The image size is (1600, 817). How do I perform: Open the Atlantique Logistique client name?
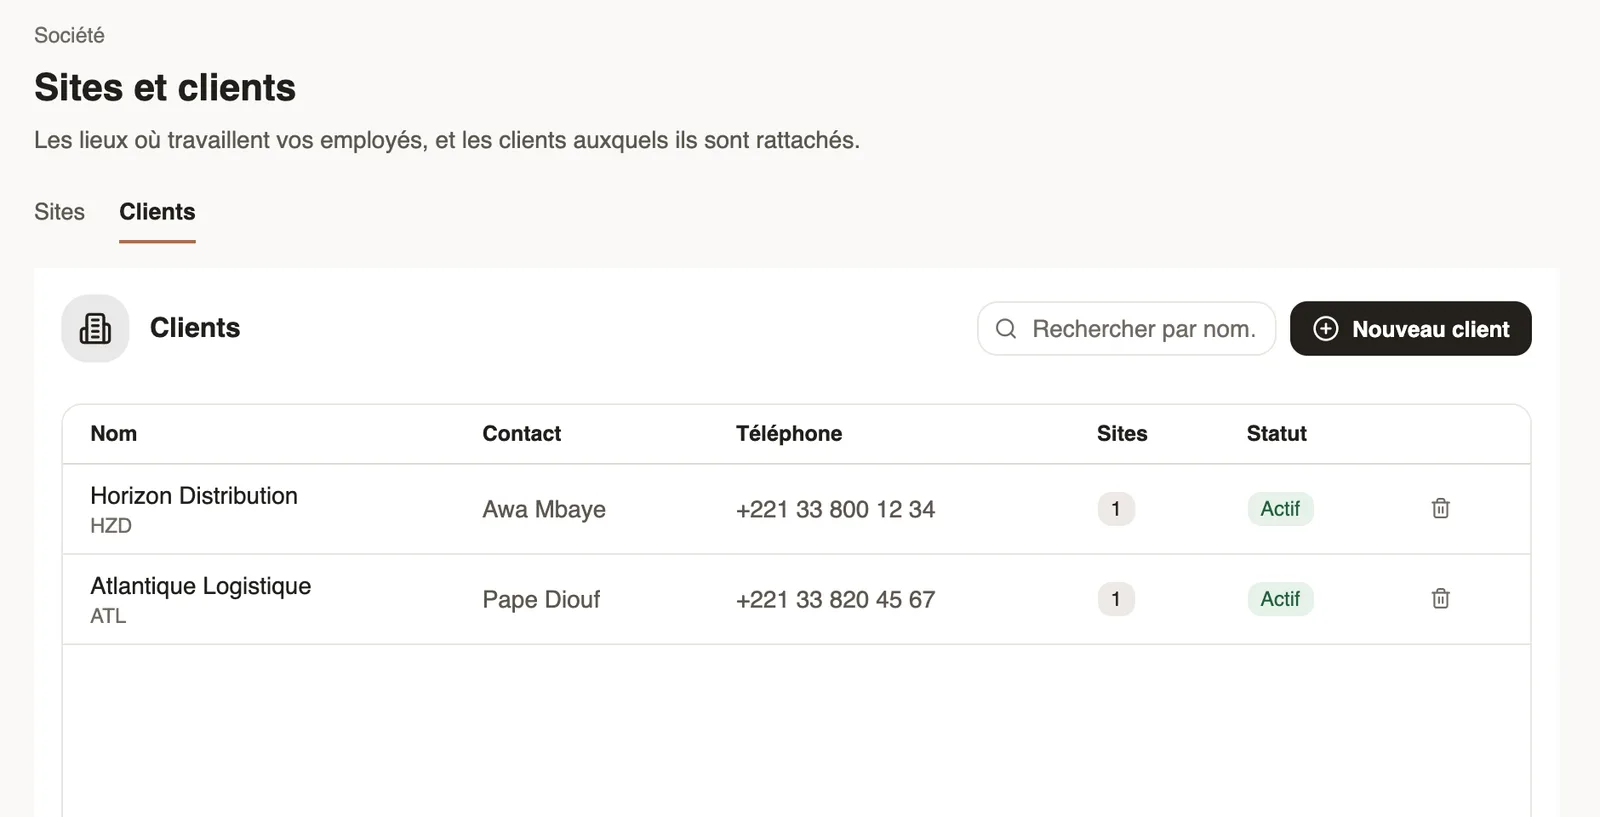[x=200, y=586]
